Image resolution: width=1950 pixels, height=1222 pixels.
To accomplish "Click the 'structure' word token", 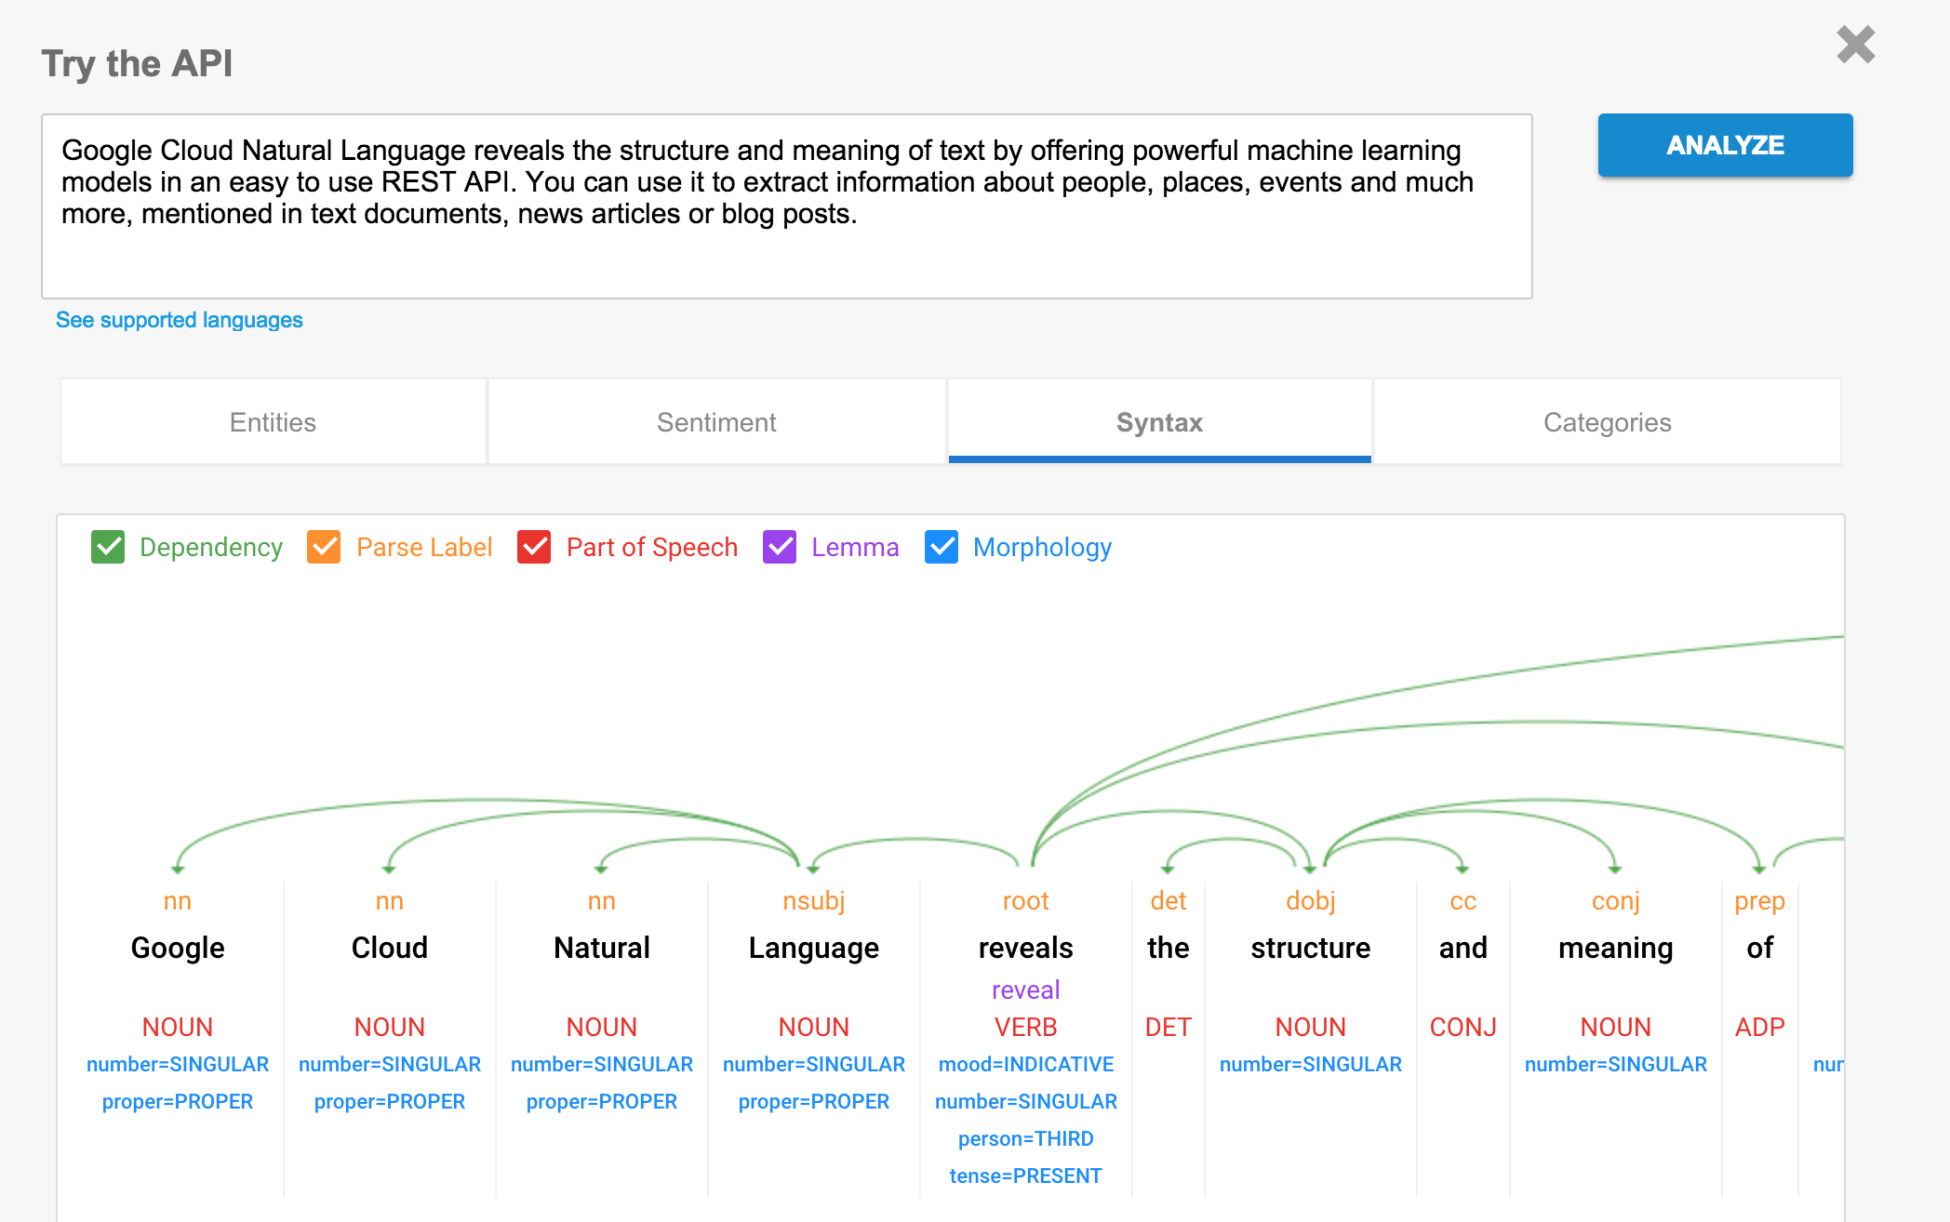I will (x=1310, y=947).
